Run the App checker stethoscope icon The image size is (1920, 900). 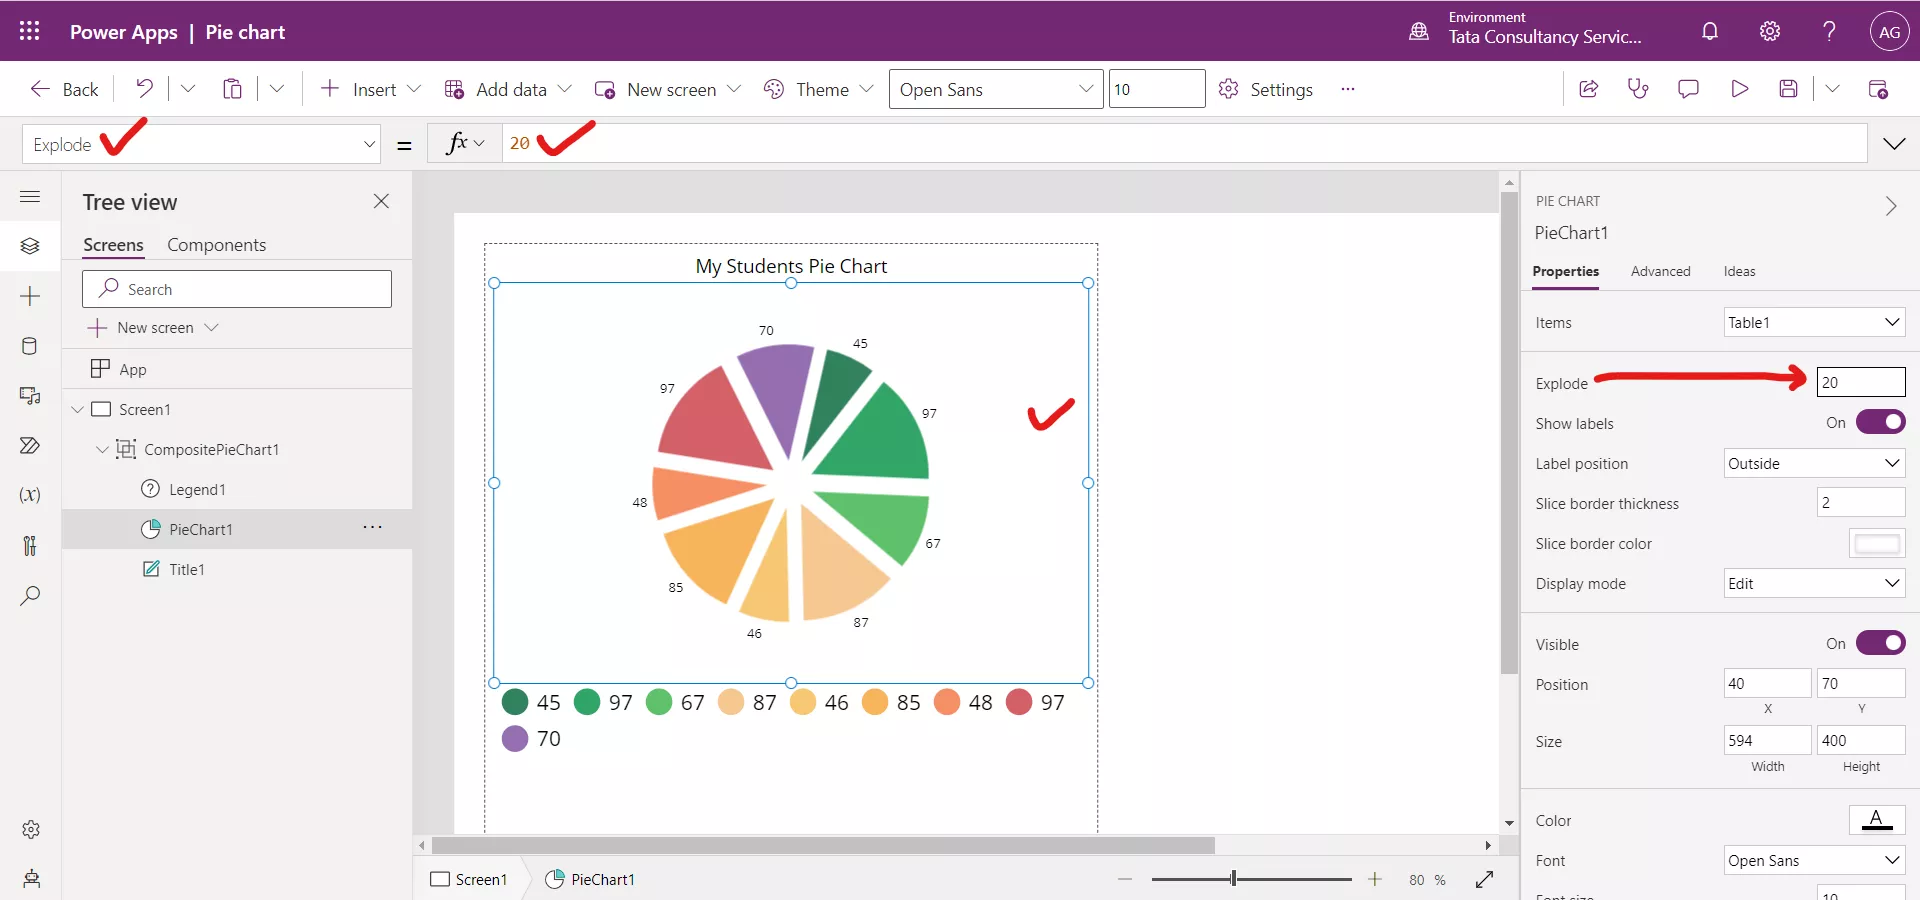(1639, 88)
